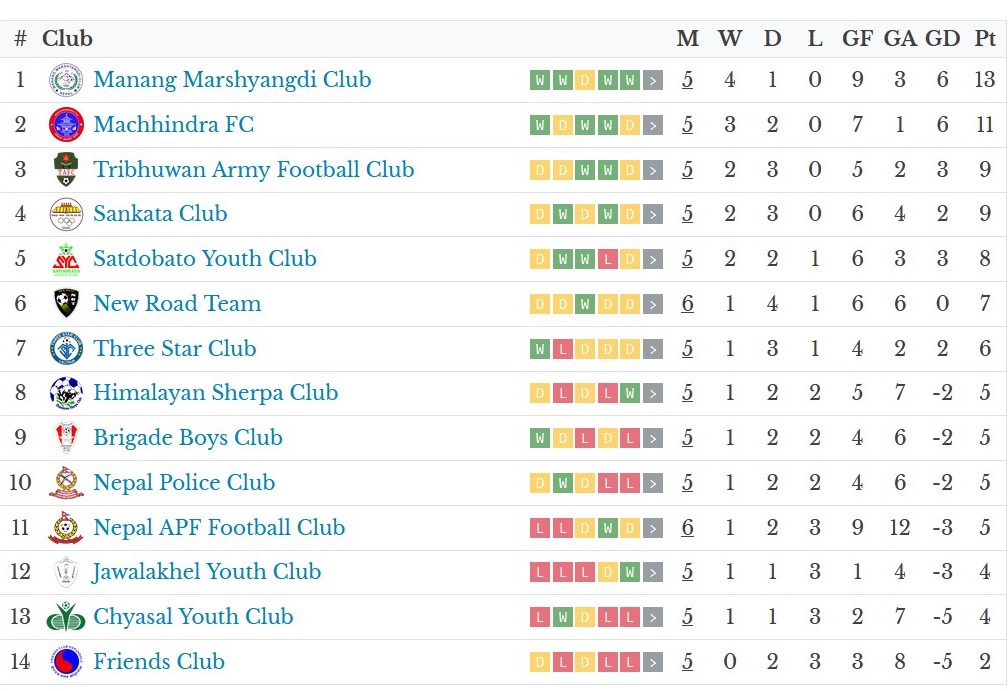Click the Manang Marshyangdi Club crest icon
The image size is (1008, 691).
[66, 80]
